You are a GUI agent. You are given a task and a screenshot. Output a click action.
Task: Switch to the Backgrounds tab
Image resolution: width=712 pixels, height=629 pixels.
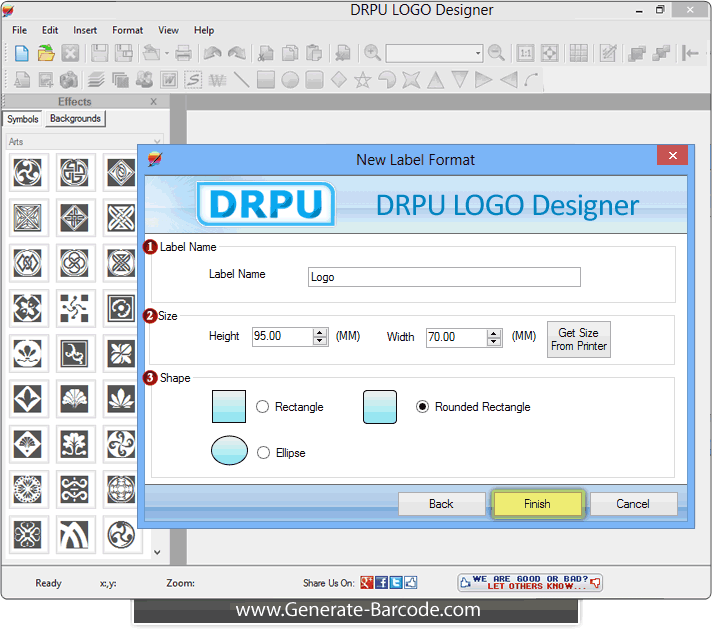75,118
